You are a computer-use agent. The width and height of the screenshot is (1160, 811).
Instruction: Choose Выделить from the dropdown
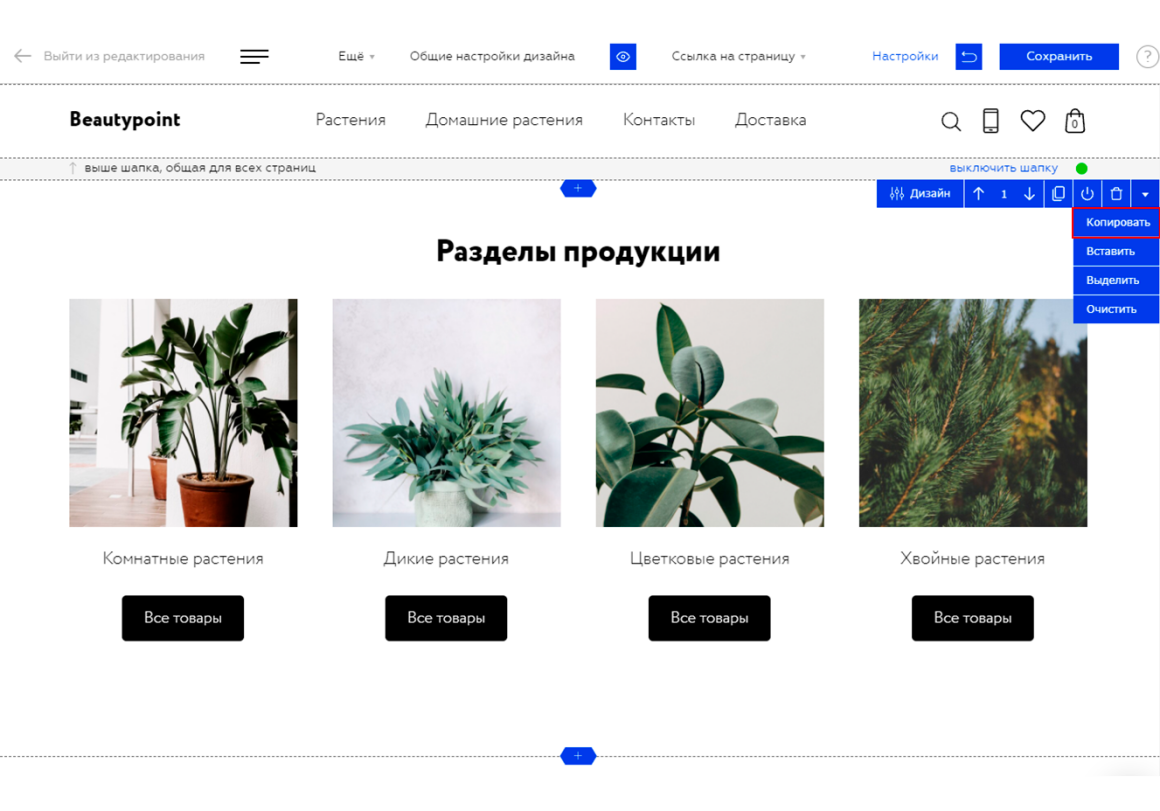(1116, 280)
